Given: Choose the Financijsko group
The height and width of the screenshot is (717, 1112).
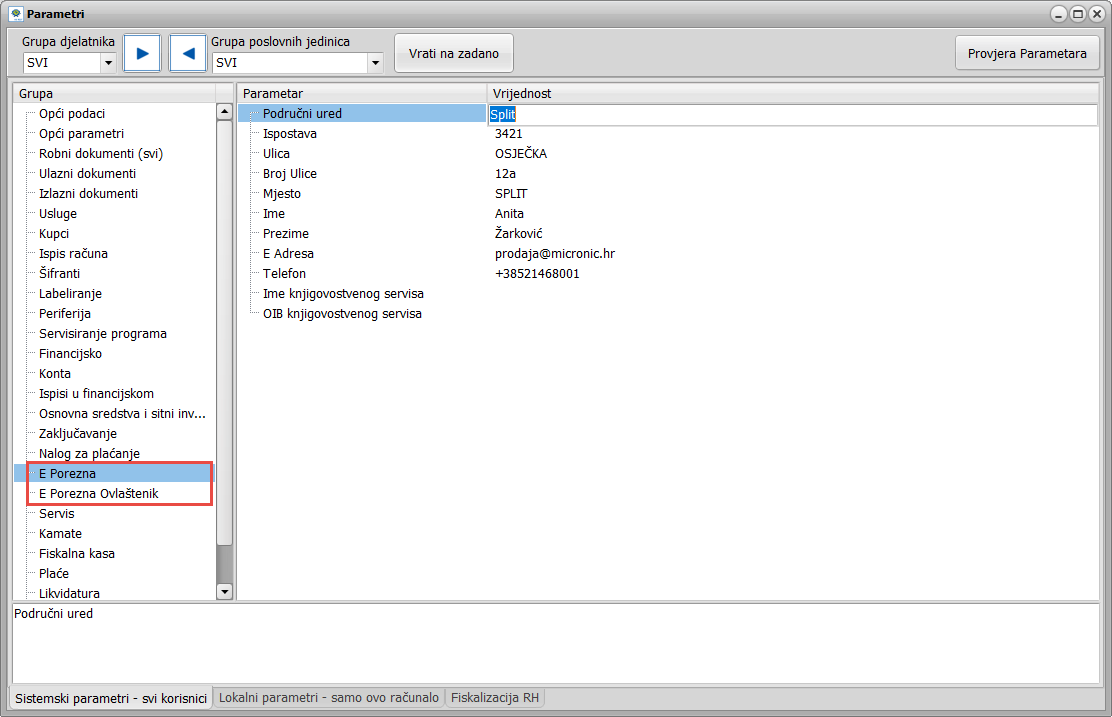Looking at the screenshot, I should [x=70, y=354].
